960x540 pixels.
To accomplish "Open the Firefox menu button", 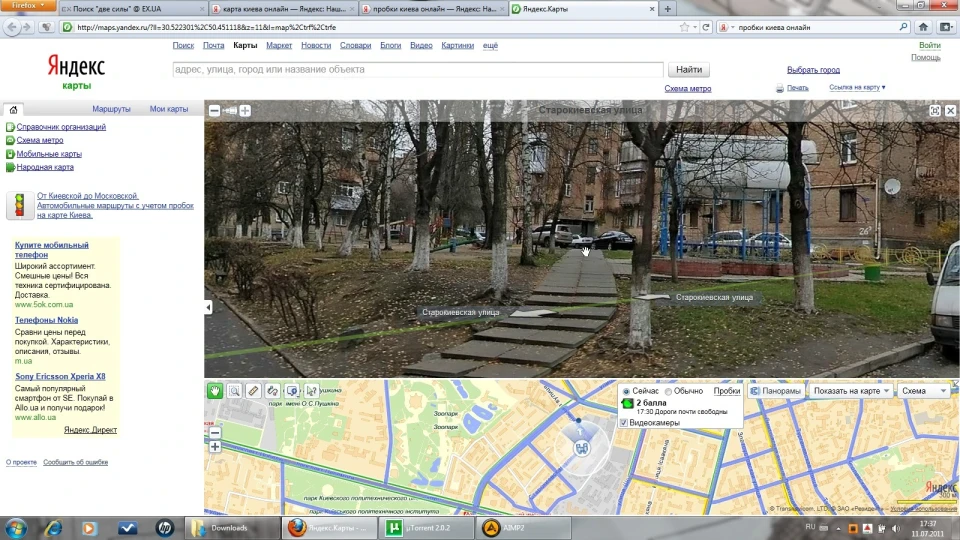I will click(x=28, y=6).
